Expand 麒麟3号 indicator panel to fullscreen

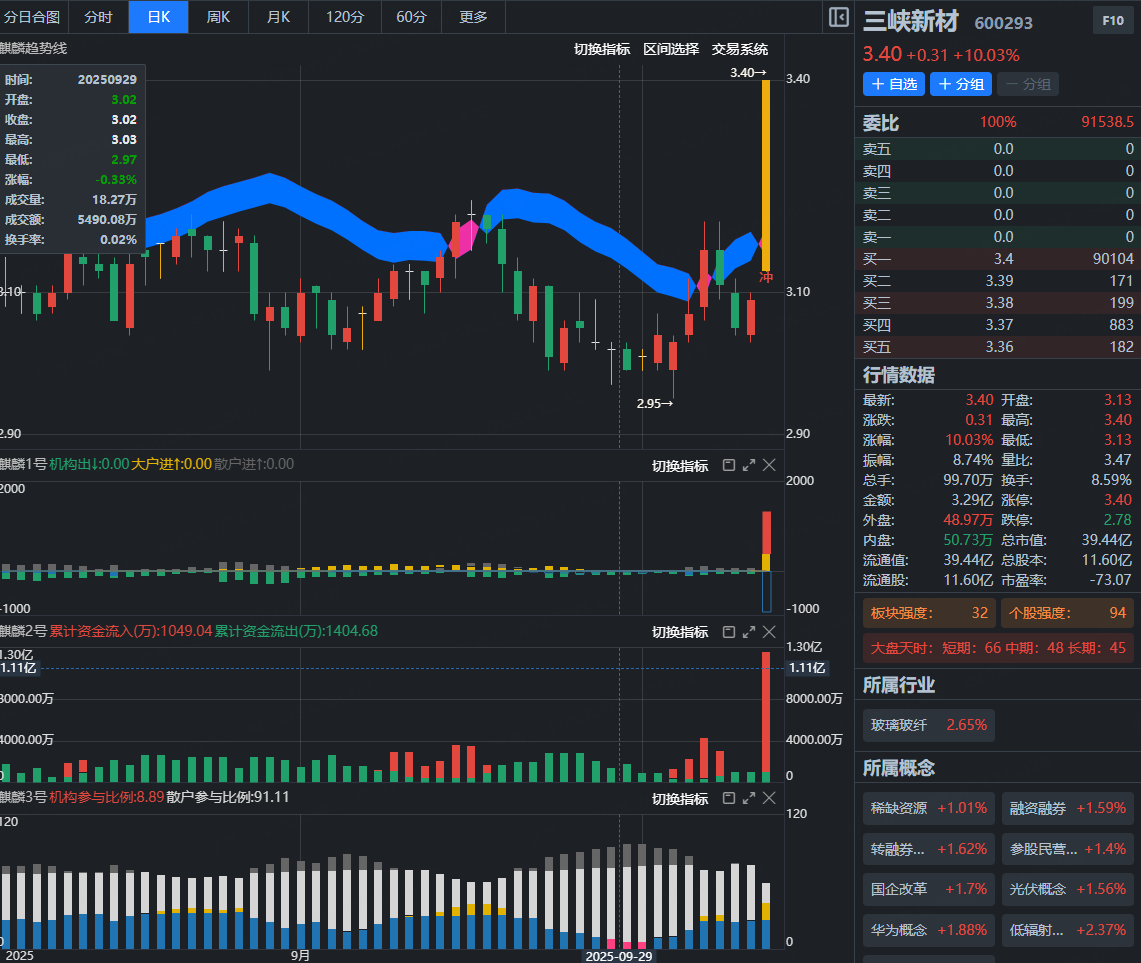[748, 798]
